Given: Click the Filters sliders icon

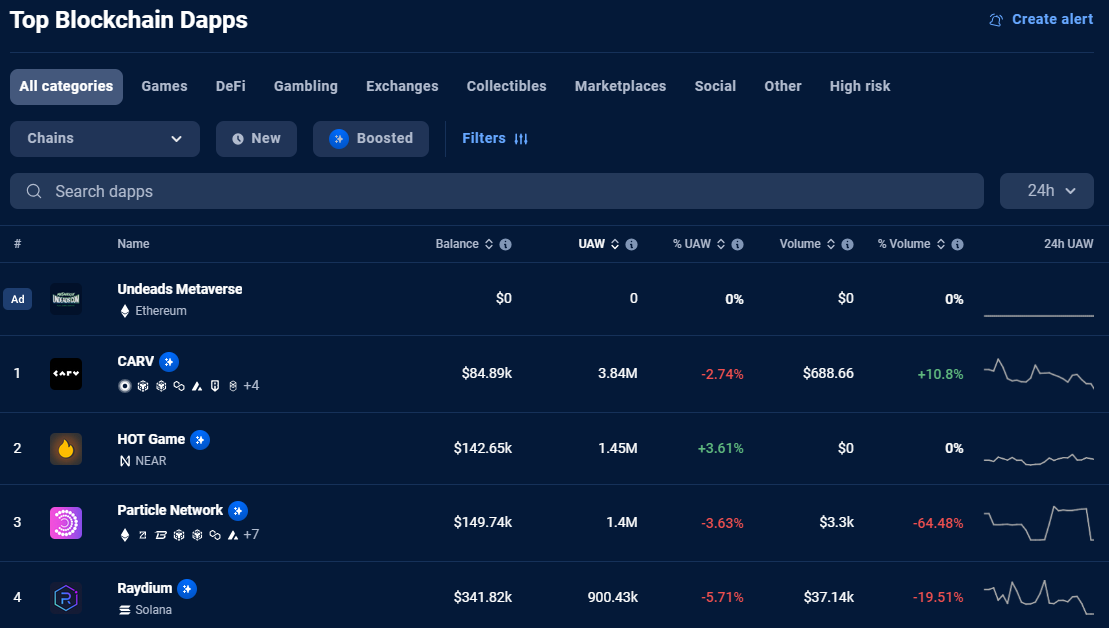Looking at the screenshot, I should (x=521, y=139).
